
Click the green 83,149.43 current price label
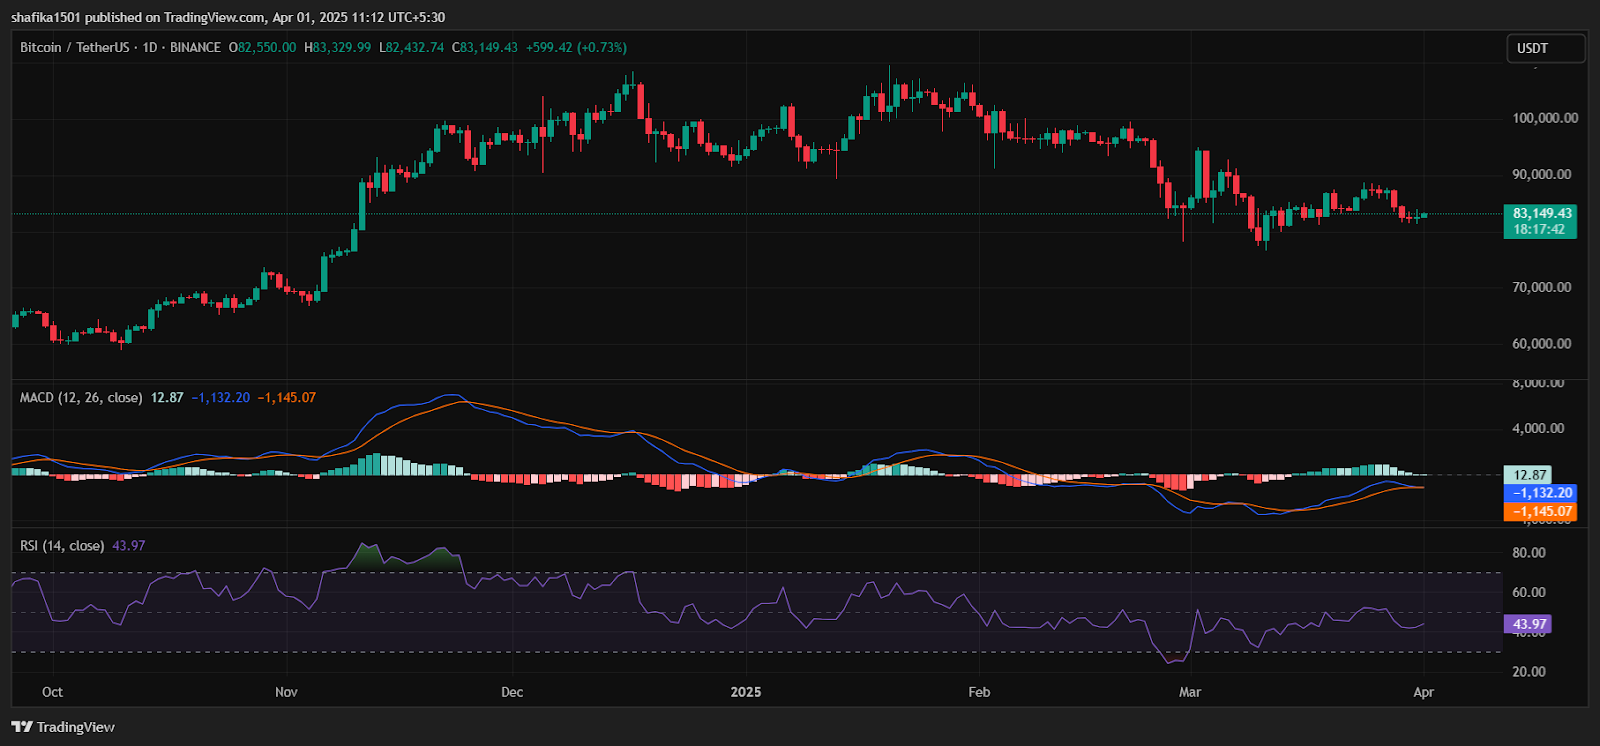coord(1541,213)
